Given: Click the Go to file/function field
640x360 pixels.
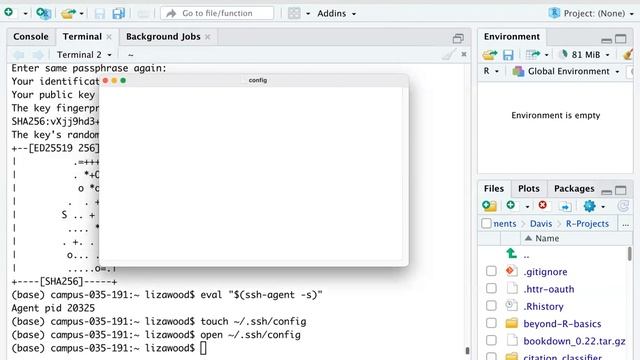Looking at the screenshot, I should click(217, 13).
